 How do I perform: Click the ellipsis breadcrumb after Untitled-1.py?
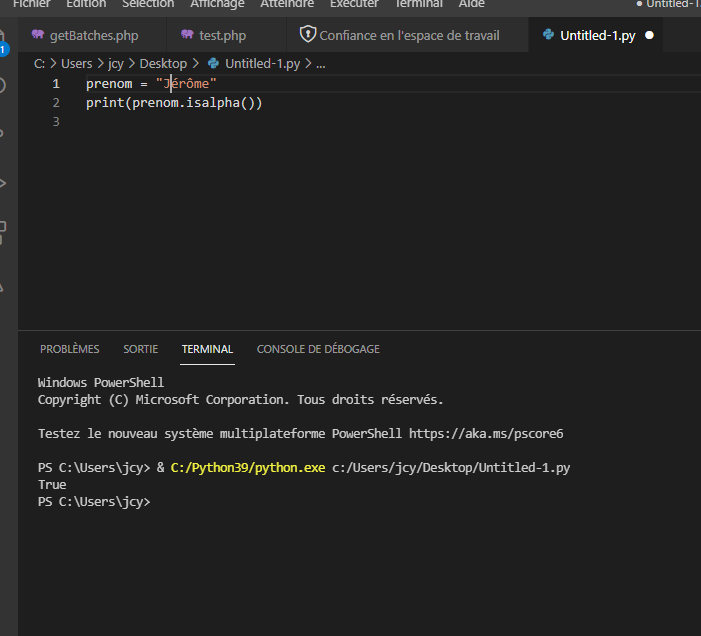pos(321,64)
